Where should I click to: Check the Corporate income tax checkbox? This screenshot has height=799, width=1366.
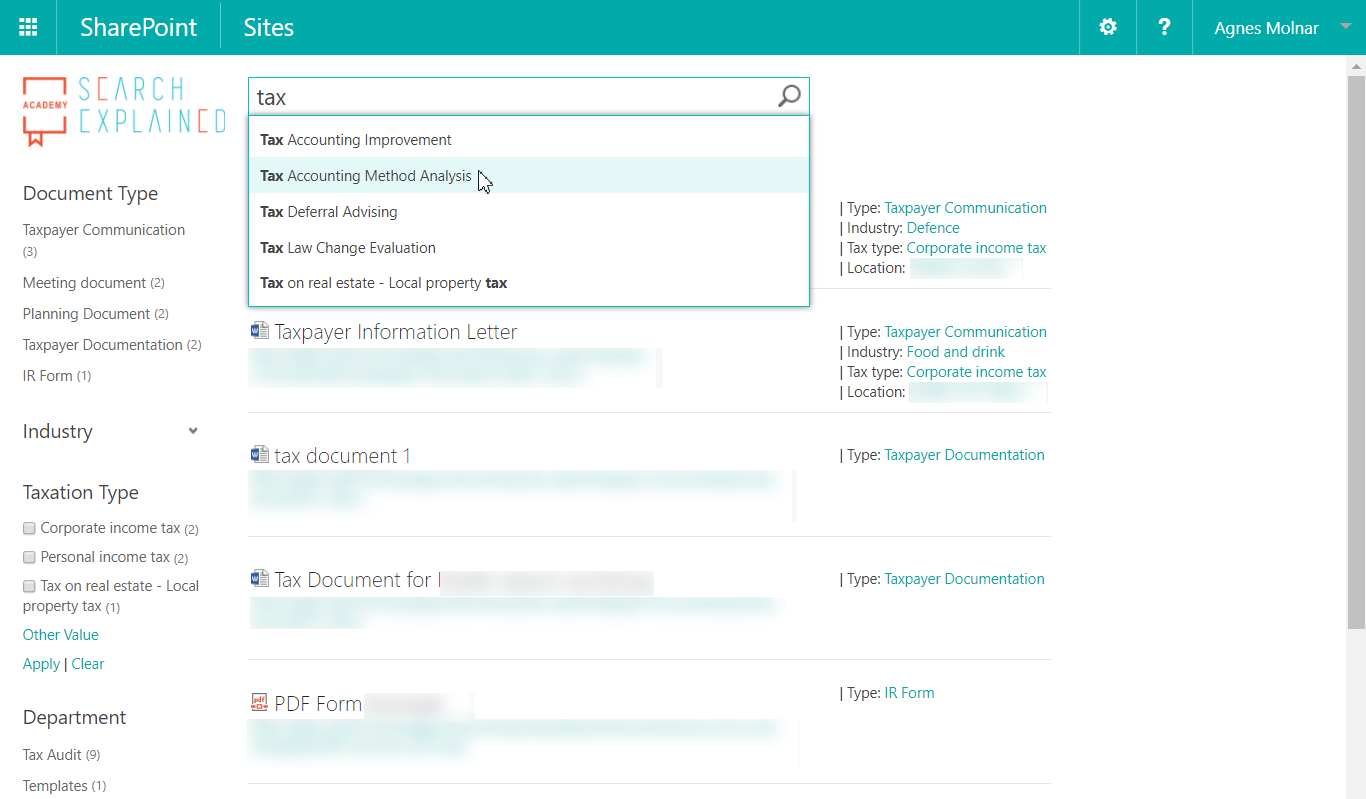[x=30, y=528]
